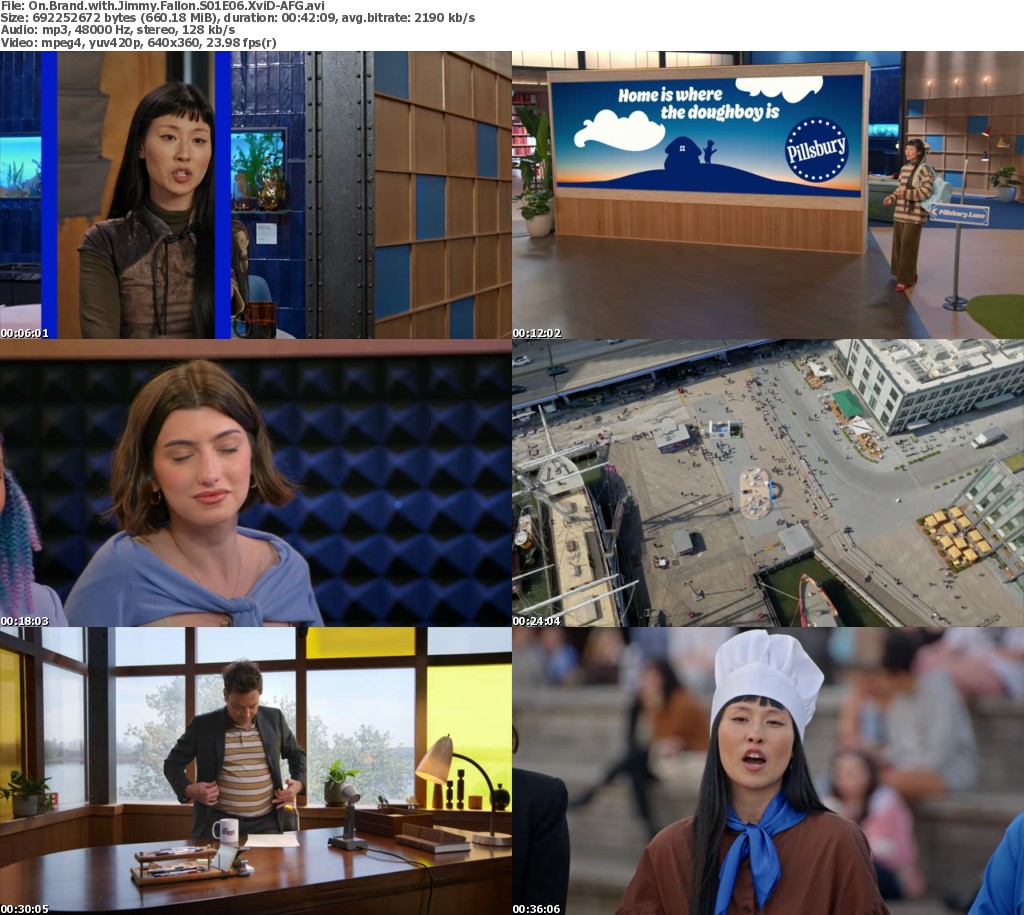Open the thumbnail of woman with long black hair
This screenshot has width=1024, height=915.
255,195
